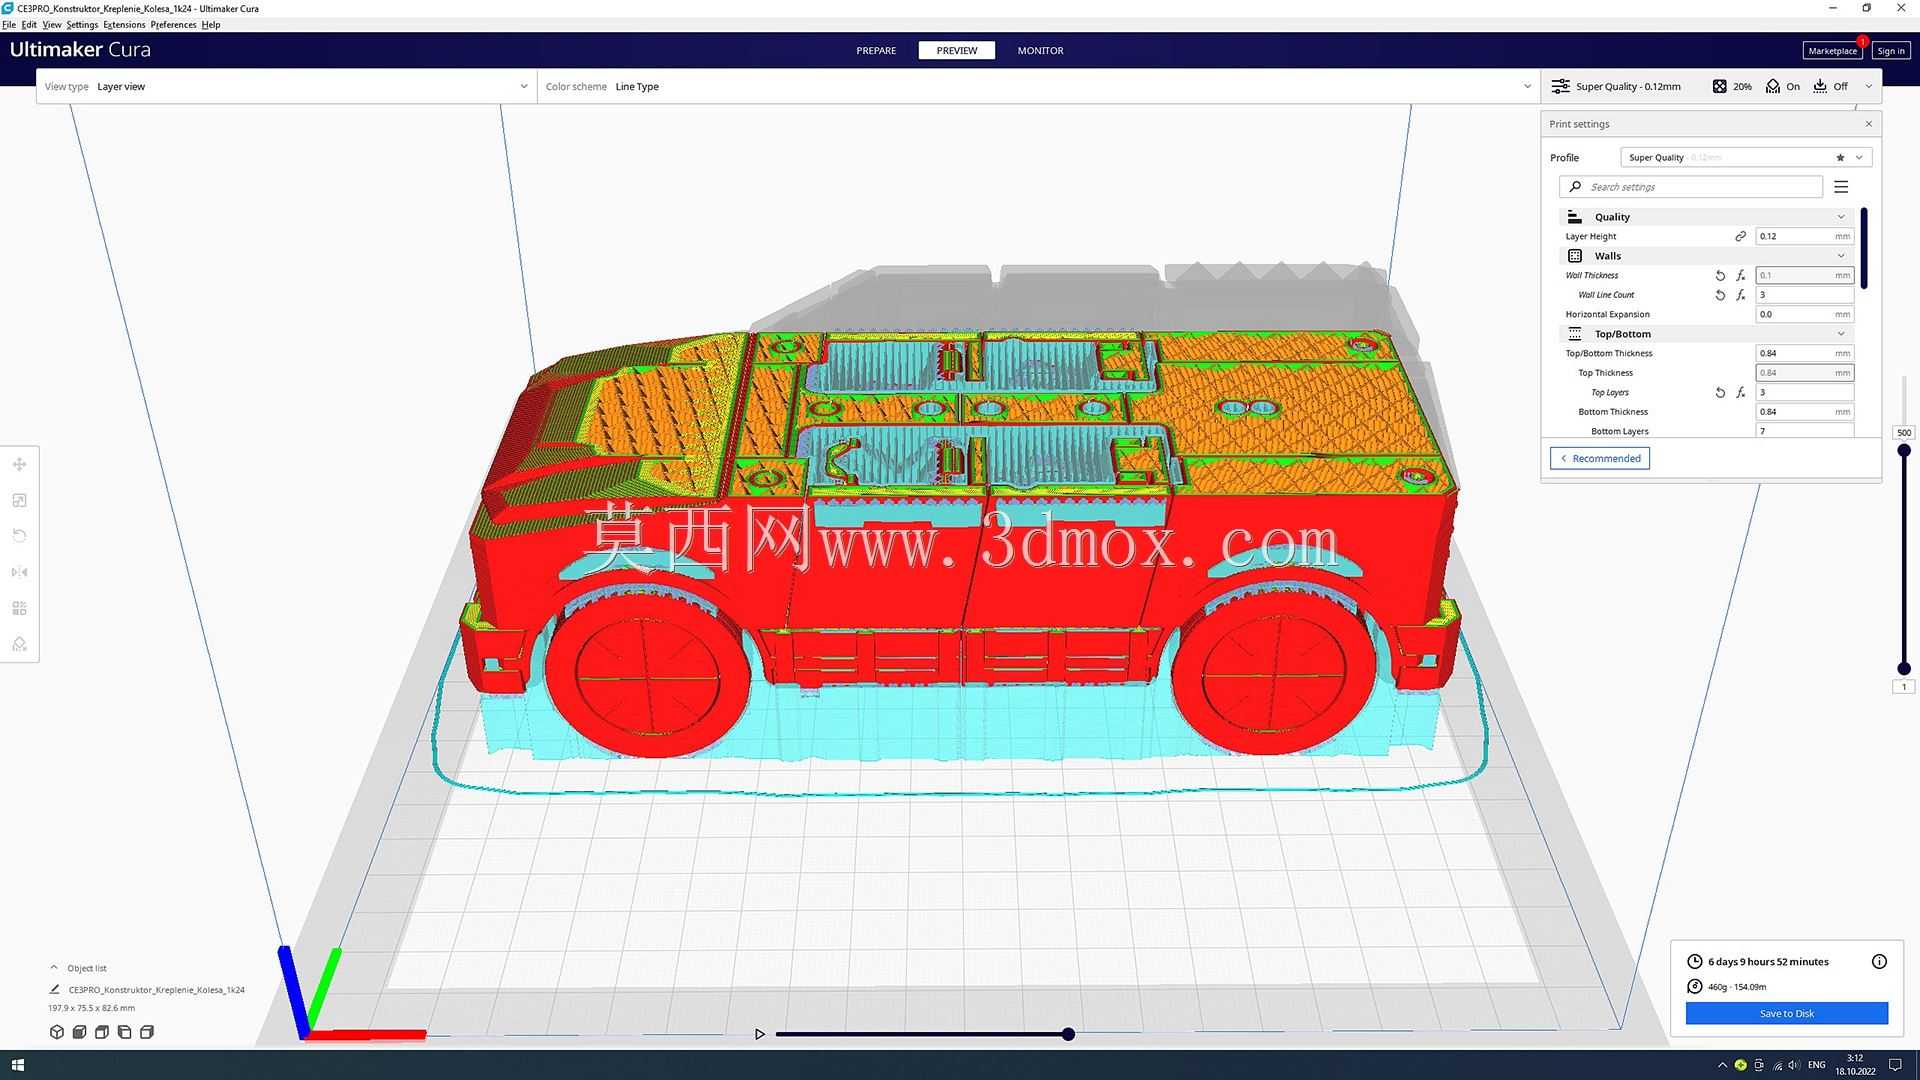Open the File menu

[x=9, y=24]
